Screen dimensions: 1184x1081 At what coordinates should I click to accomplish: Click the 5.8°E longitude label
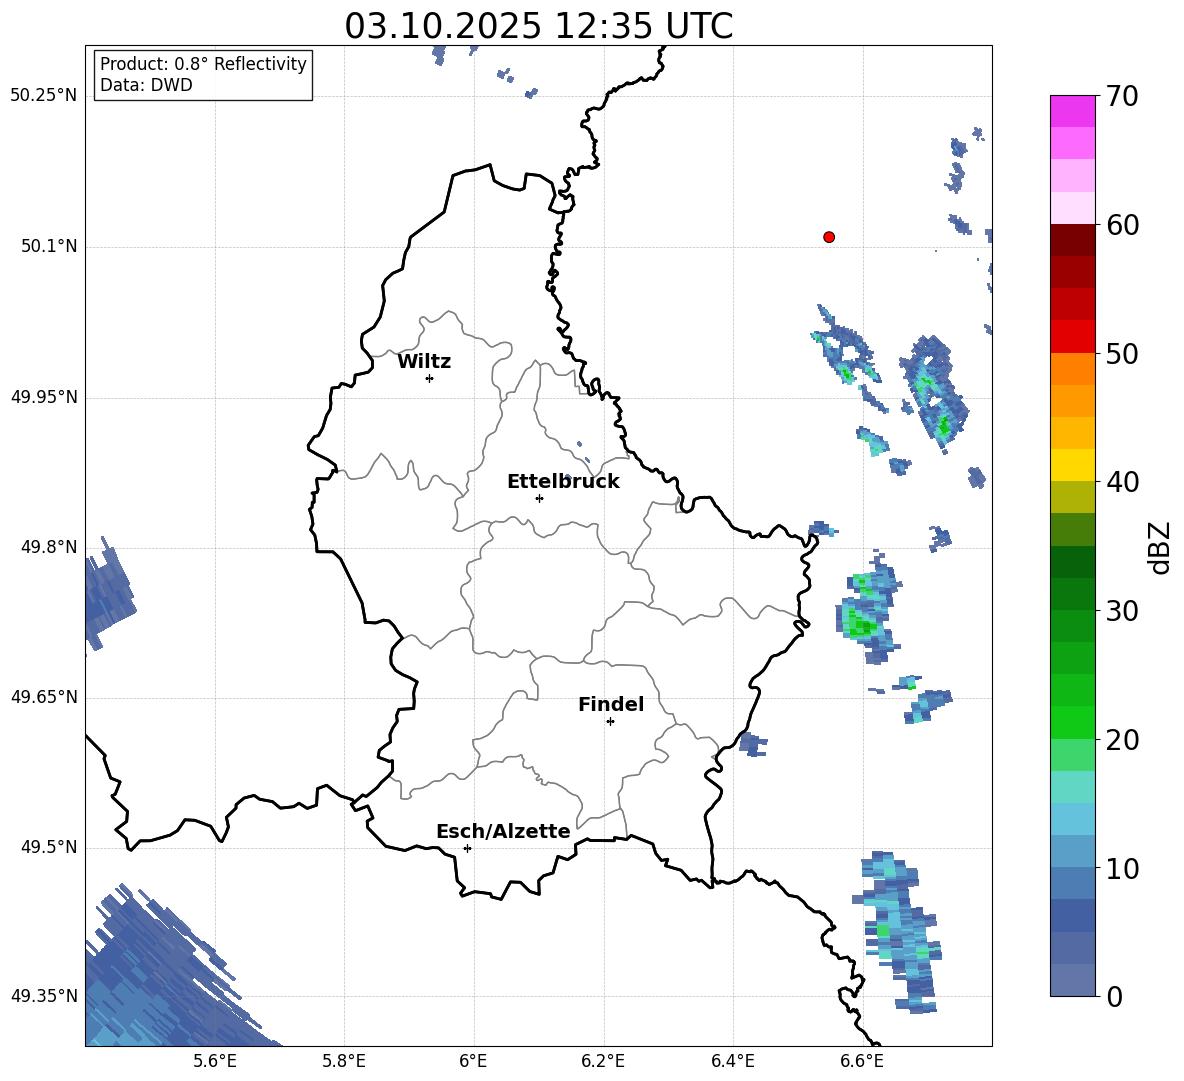344,1061
